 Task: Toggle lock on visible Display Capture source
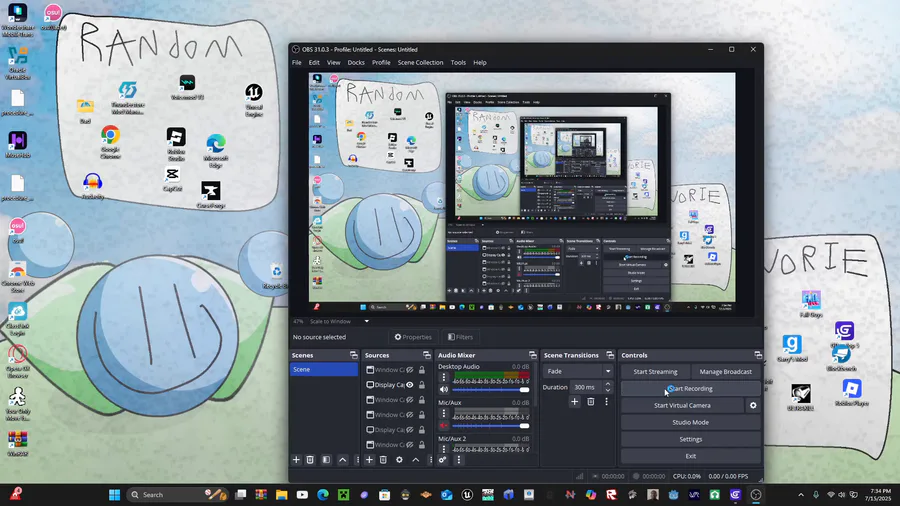(422, 385)
